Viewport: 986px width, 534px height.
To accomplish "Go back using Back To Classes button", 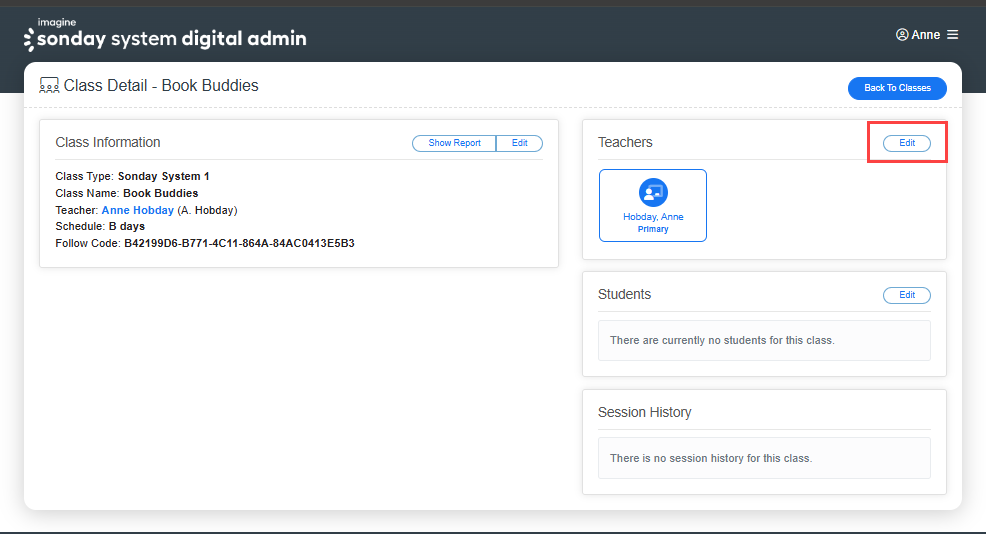I will click(897, 88).
